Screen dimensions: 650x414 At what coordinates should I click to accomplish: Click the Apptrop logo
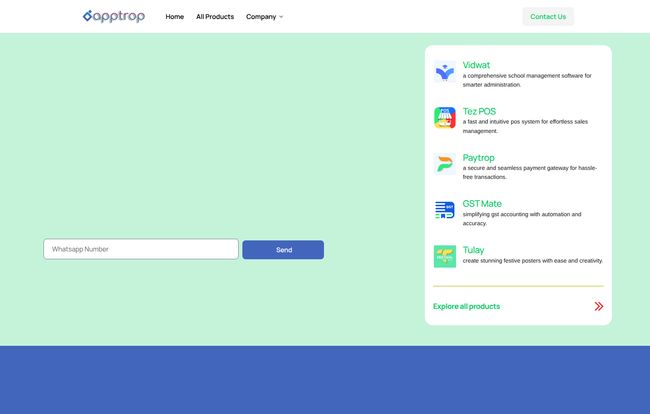(113, 16)
